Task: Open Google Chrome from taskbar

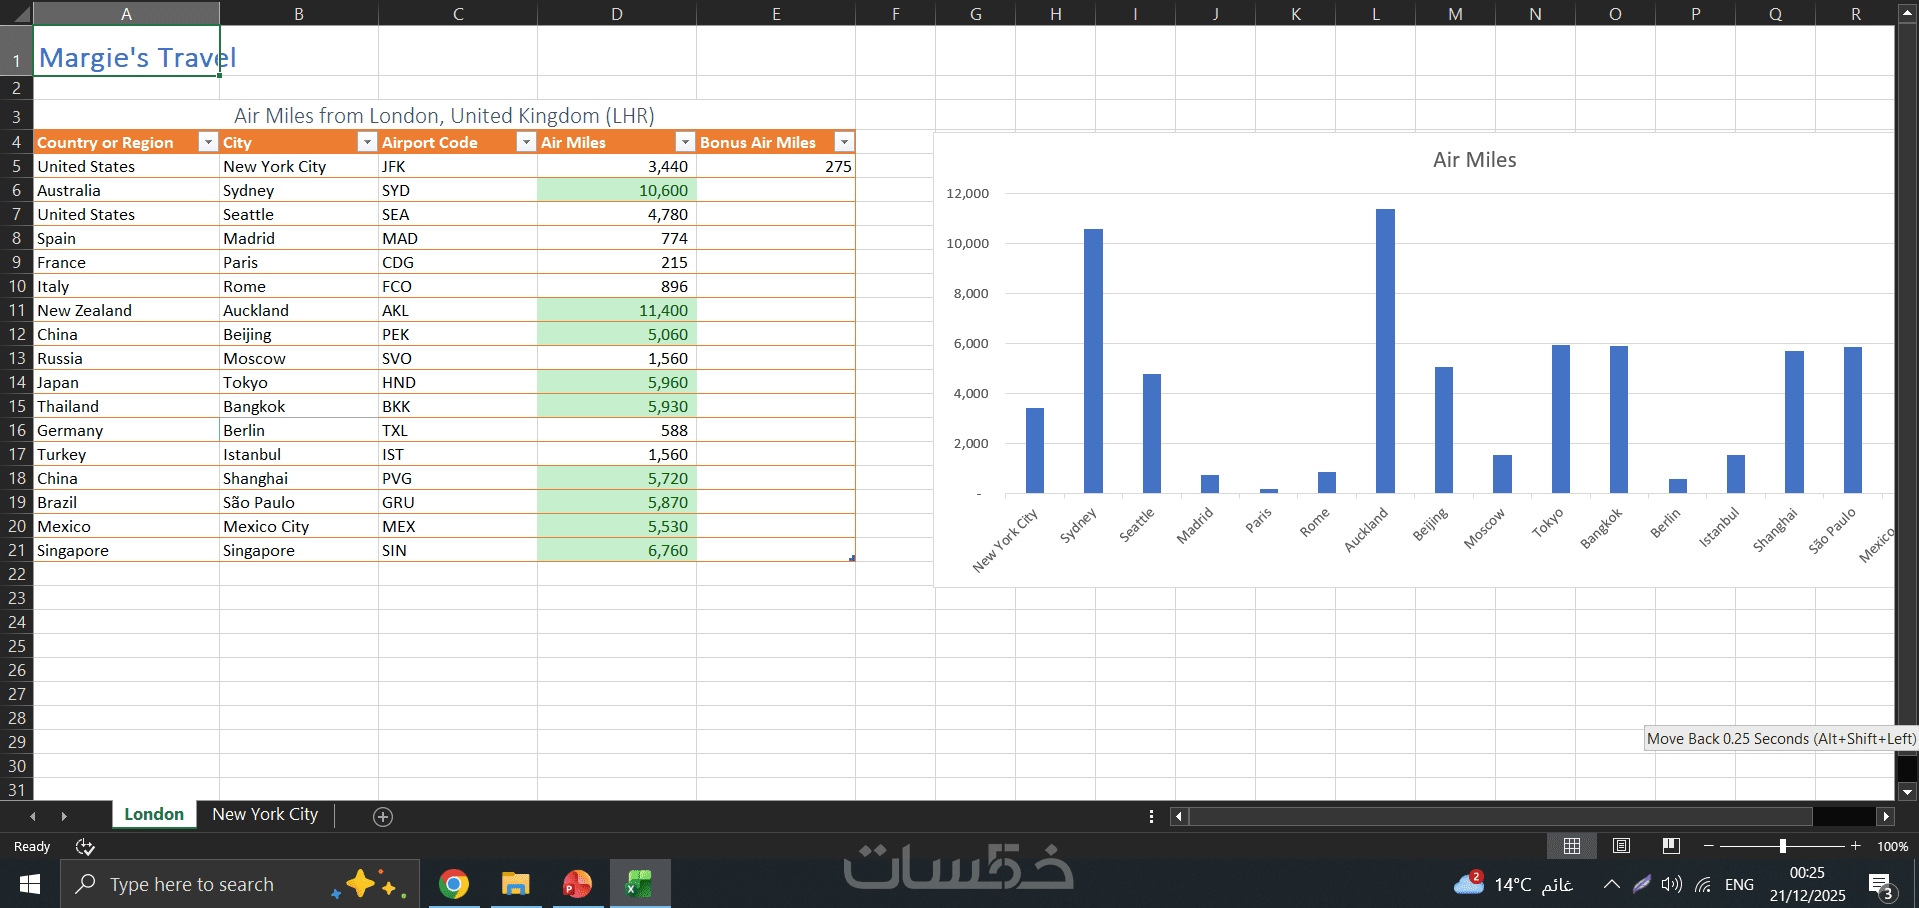Action: pyautogui.click(x=454, y=884)
